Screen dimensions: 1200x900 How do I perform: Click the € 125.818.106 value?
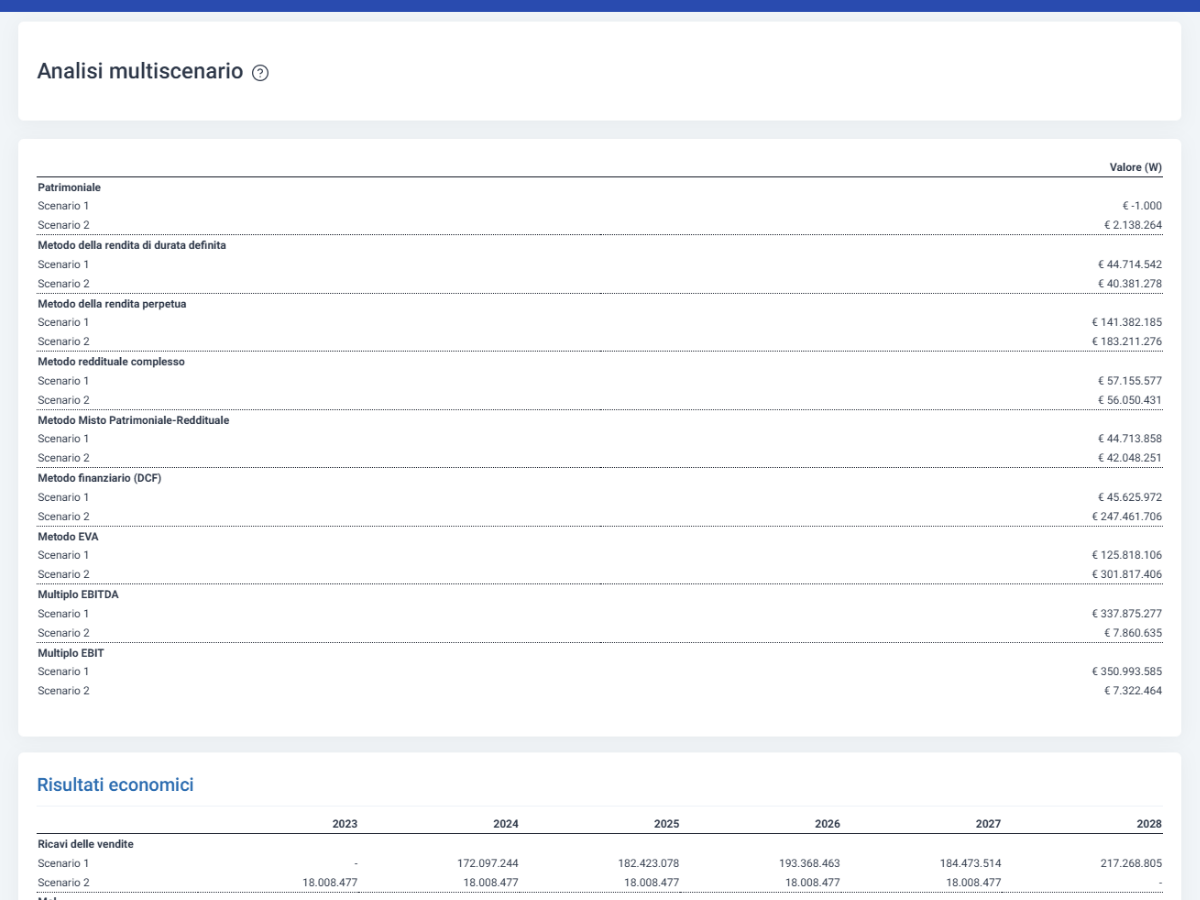[x=1127, y=555]
